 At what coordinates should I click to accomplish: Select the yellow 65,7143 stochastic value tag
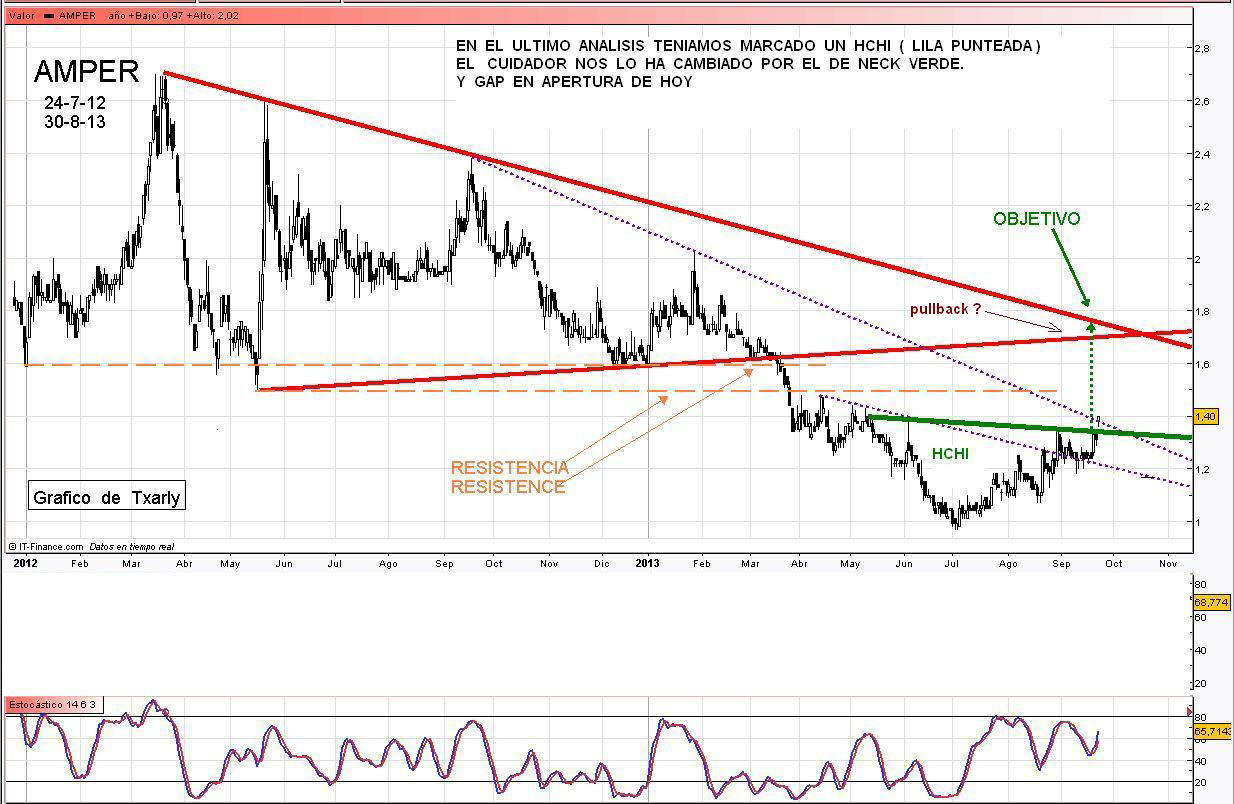click(1210, 732)
